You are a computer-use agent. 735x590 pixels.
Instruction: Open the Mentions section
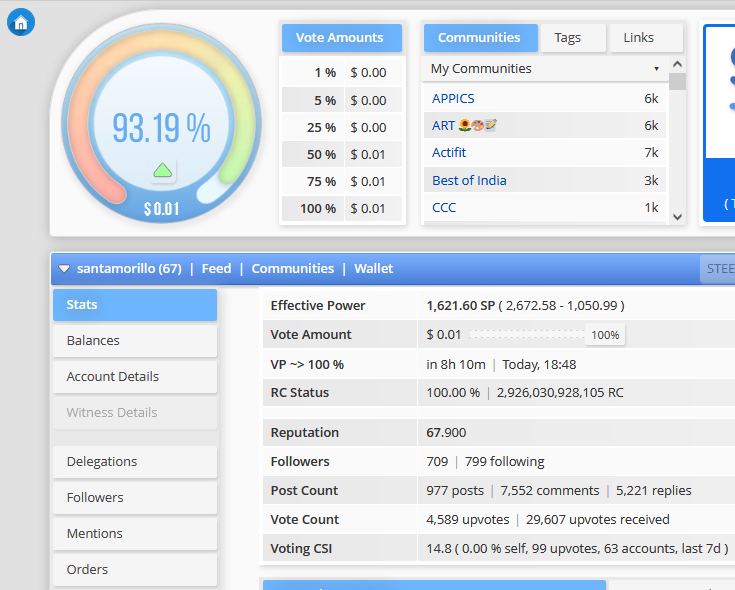tap(135, 534)
